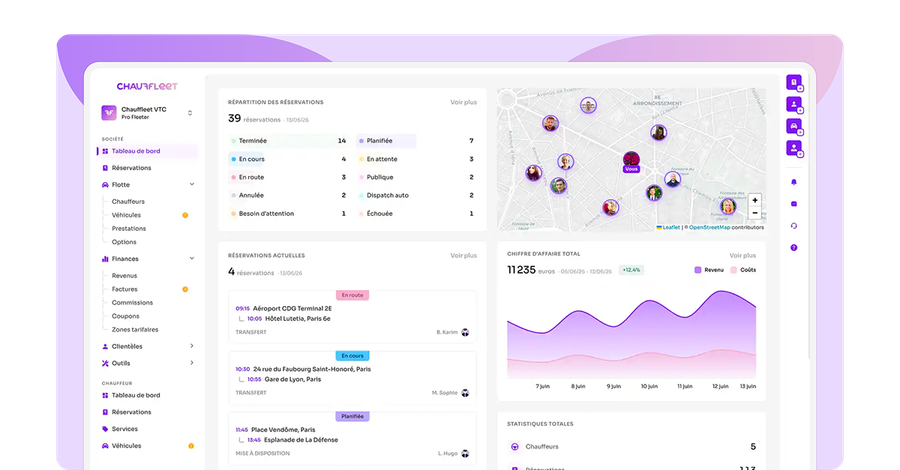Screen dimensions: 900x470
Task: Open the Aéroport CDG Terminal 2E reservation card
Action: click(352, 318)
